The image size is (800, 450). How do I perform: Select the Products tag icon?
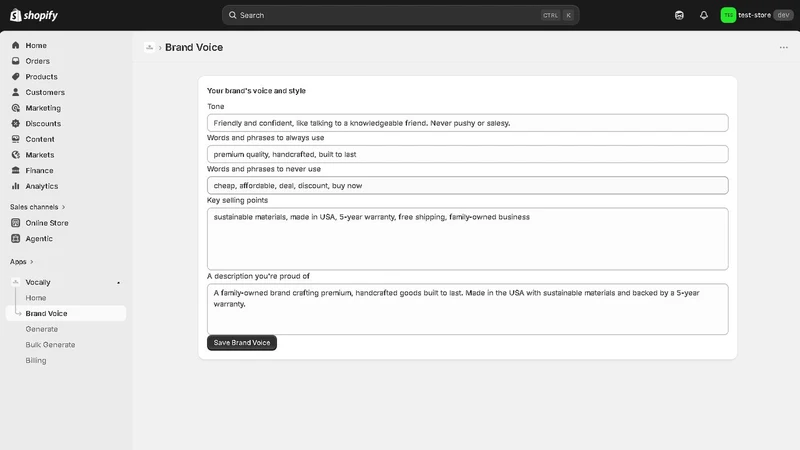click(15, 77)
